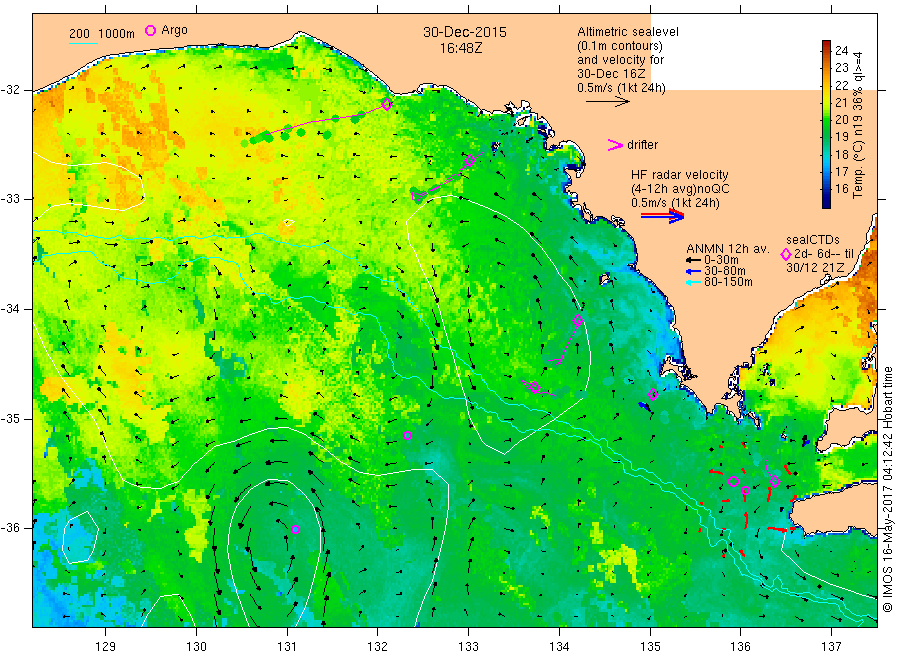This screenshot has height=660, width=900.
Task: Click dark red 24°C end of colour bar
Action: pyautogui.click(x=826, y=45)
